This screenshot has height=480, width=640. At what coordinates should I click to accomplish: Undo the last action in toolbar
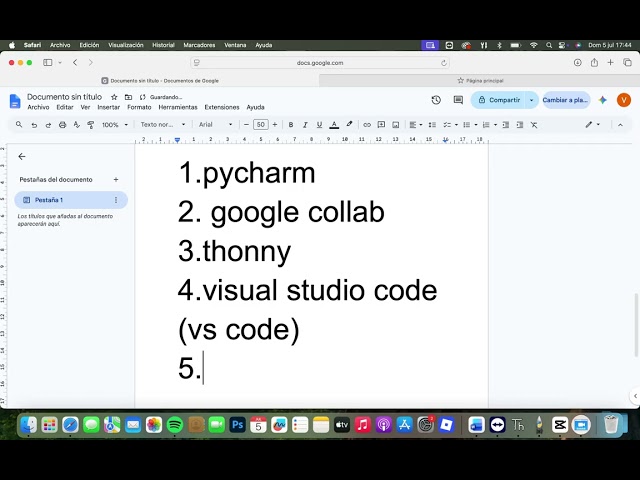coord(34,125)
